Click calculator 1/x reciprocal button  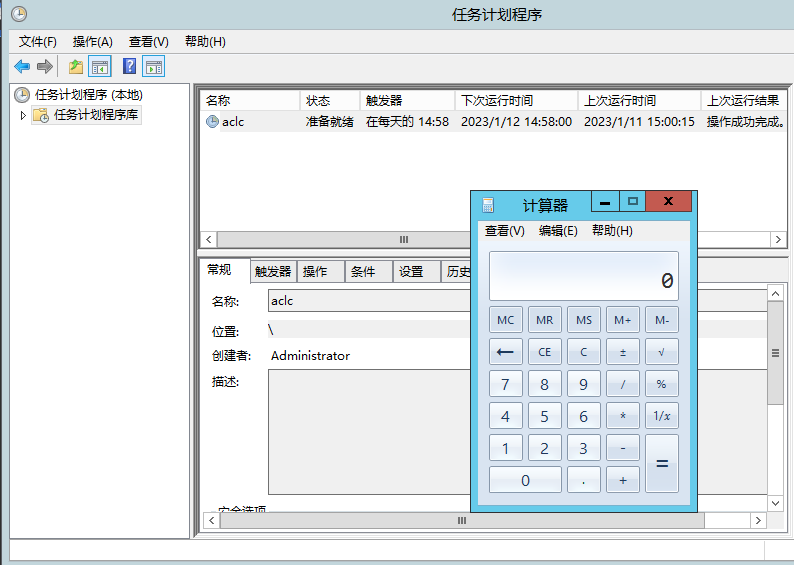click(x=662, y=416)
